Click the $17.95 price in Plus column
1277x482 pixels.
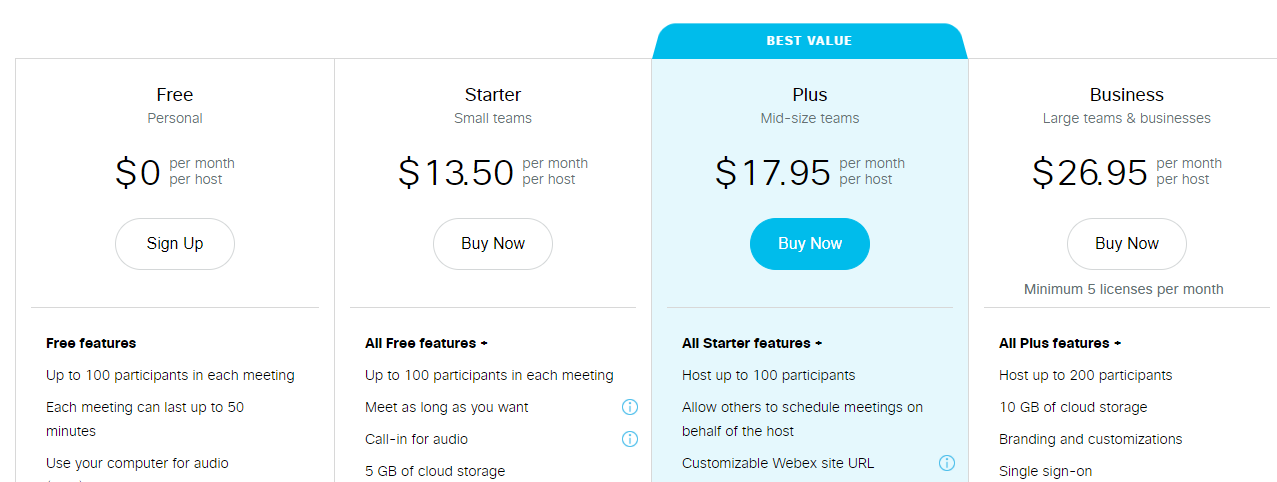pyautogui.click(x=773, y=173)
